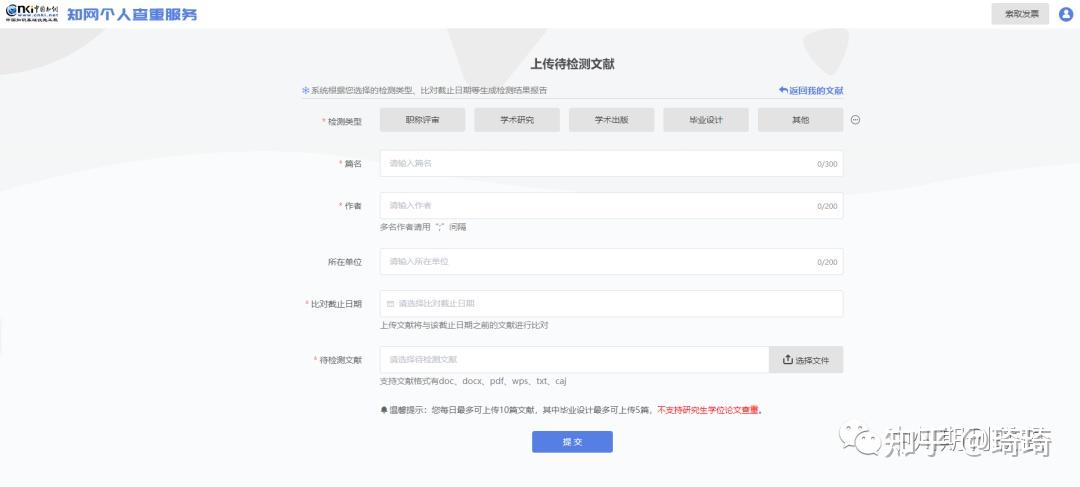Focus the 篇名 title input field
1080x487 pixels.
click(612, 163)
